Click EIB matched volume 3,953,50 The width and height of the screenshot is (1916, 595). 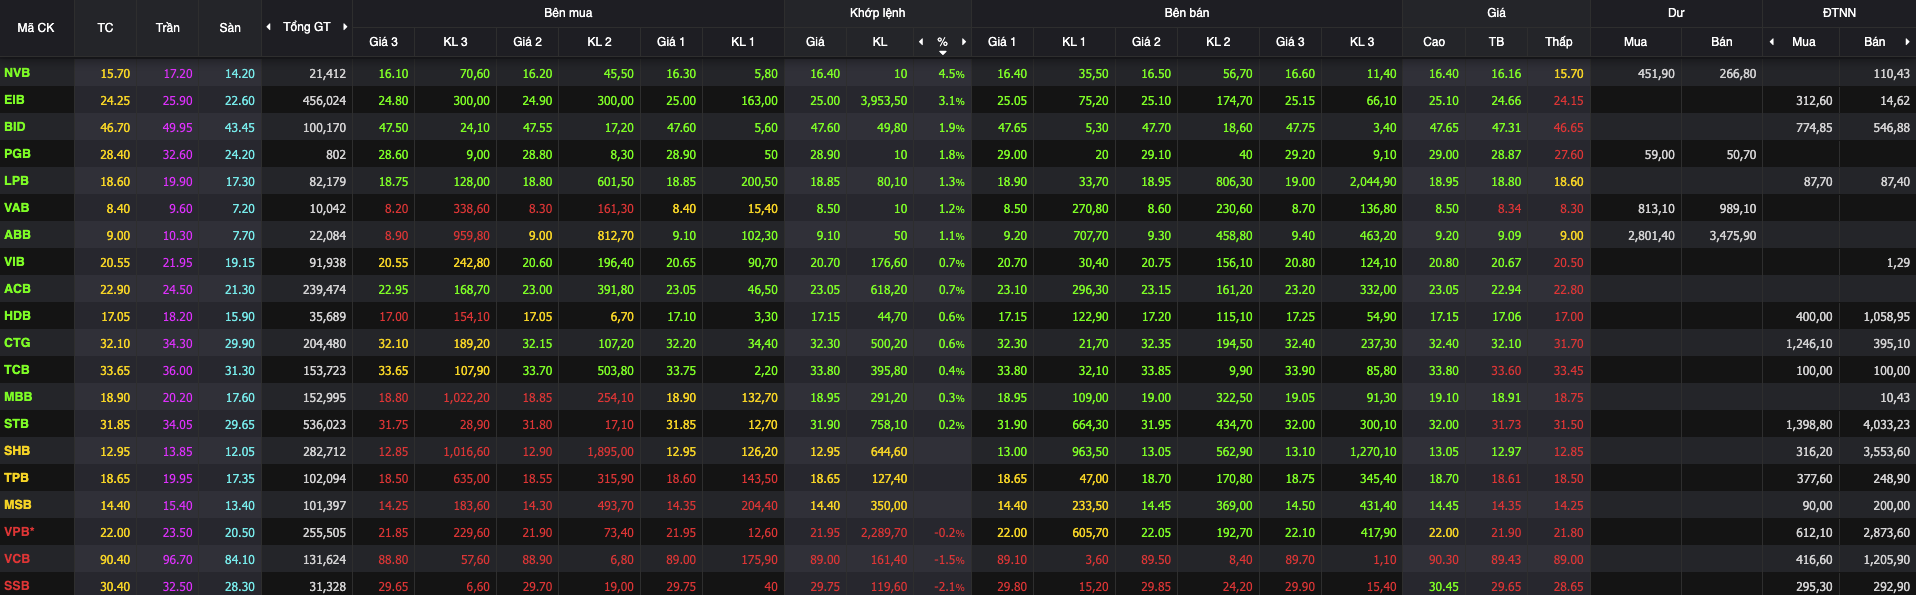[884, 101]
